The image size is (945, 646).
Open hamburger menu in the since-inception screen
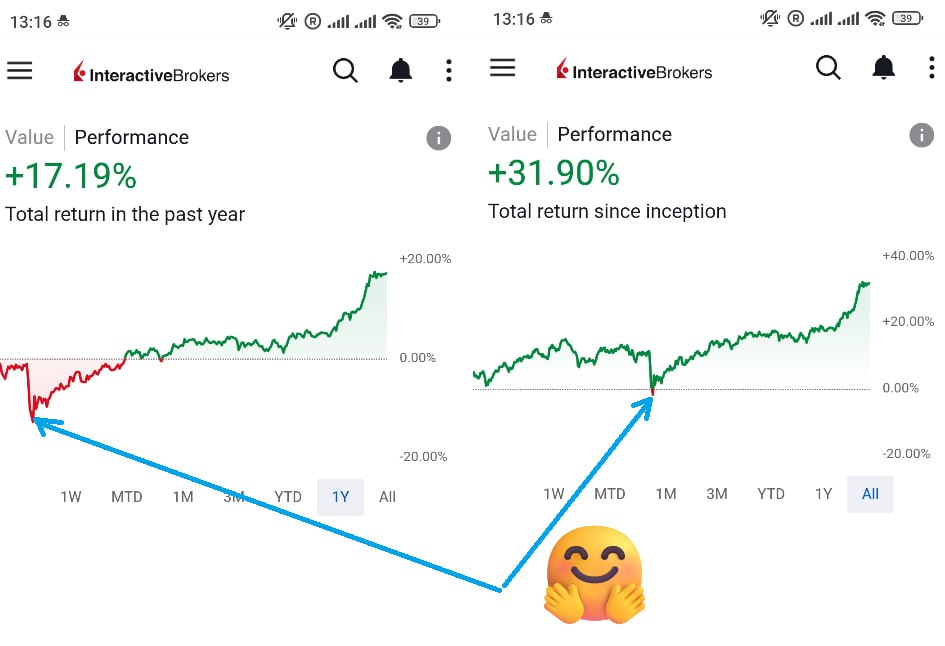click(x=503, y=68)
